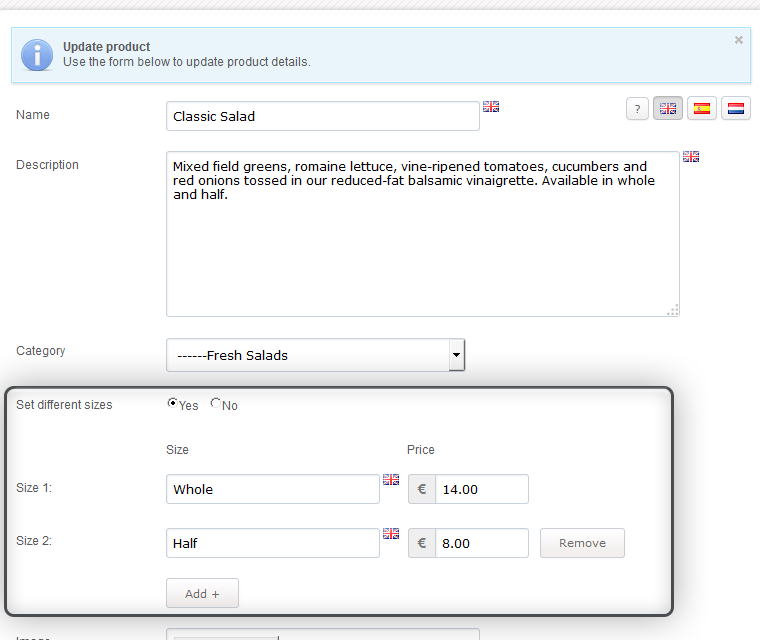
Task: Select Yes for Set different sizes
Action: tap(172, 403)
